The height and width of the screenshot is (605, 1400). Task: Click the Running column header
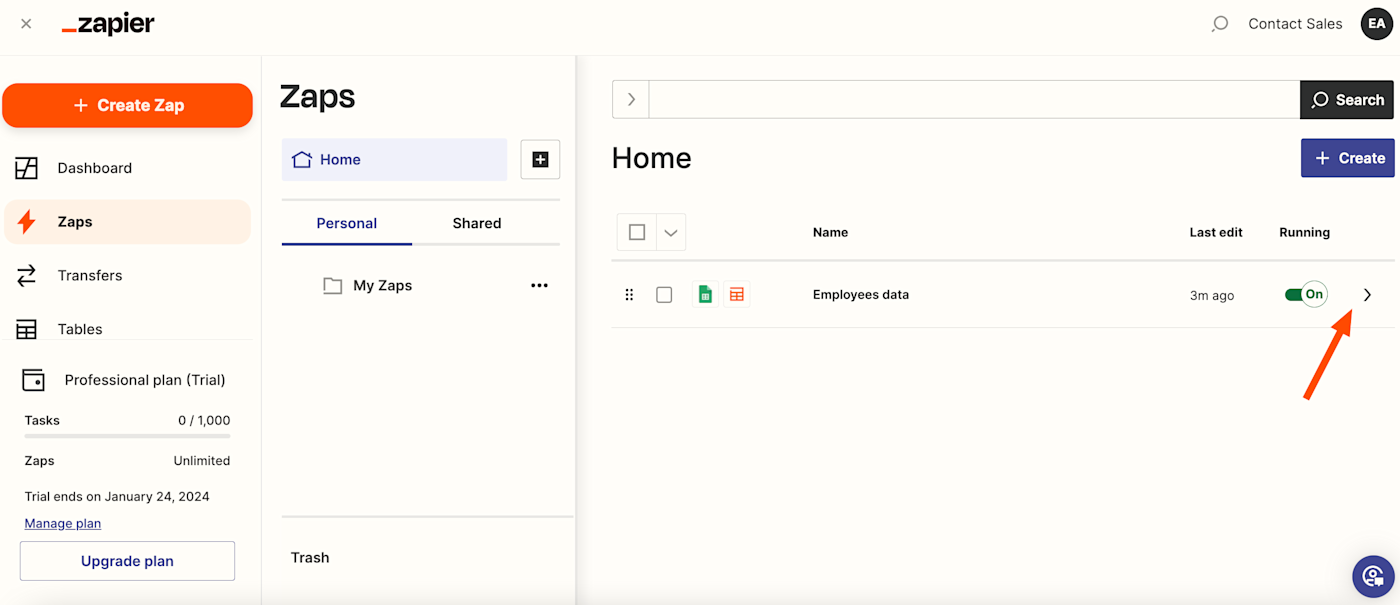point(1304,232)
